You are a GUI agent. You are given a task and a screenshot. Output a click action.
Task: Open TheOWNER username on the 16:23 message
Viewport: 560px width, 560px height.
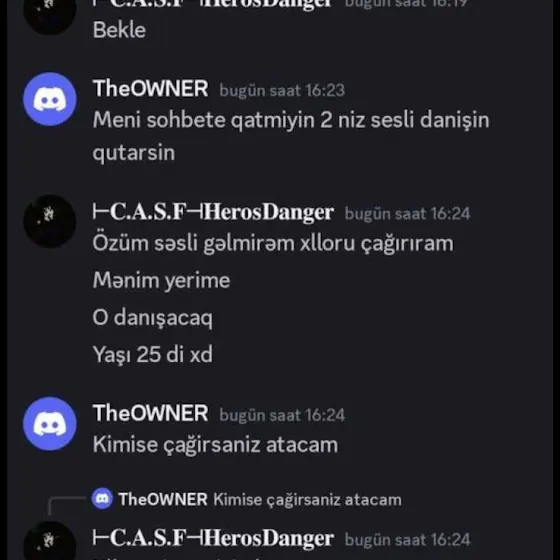click(x=150, y=89)
